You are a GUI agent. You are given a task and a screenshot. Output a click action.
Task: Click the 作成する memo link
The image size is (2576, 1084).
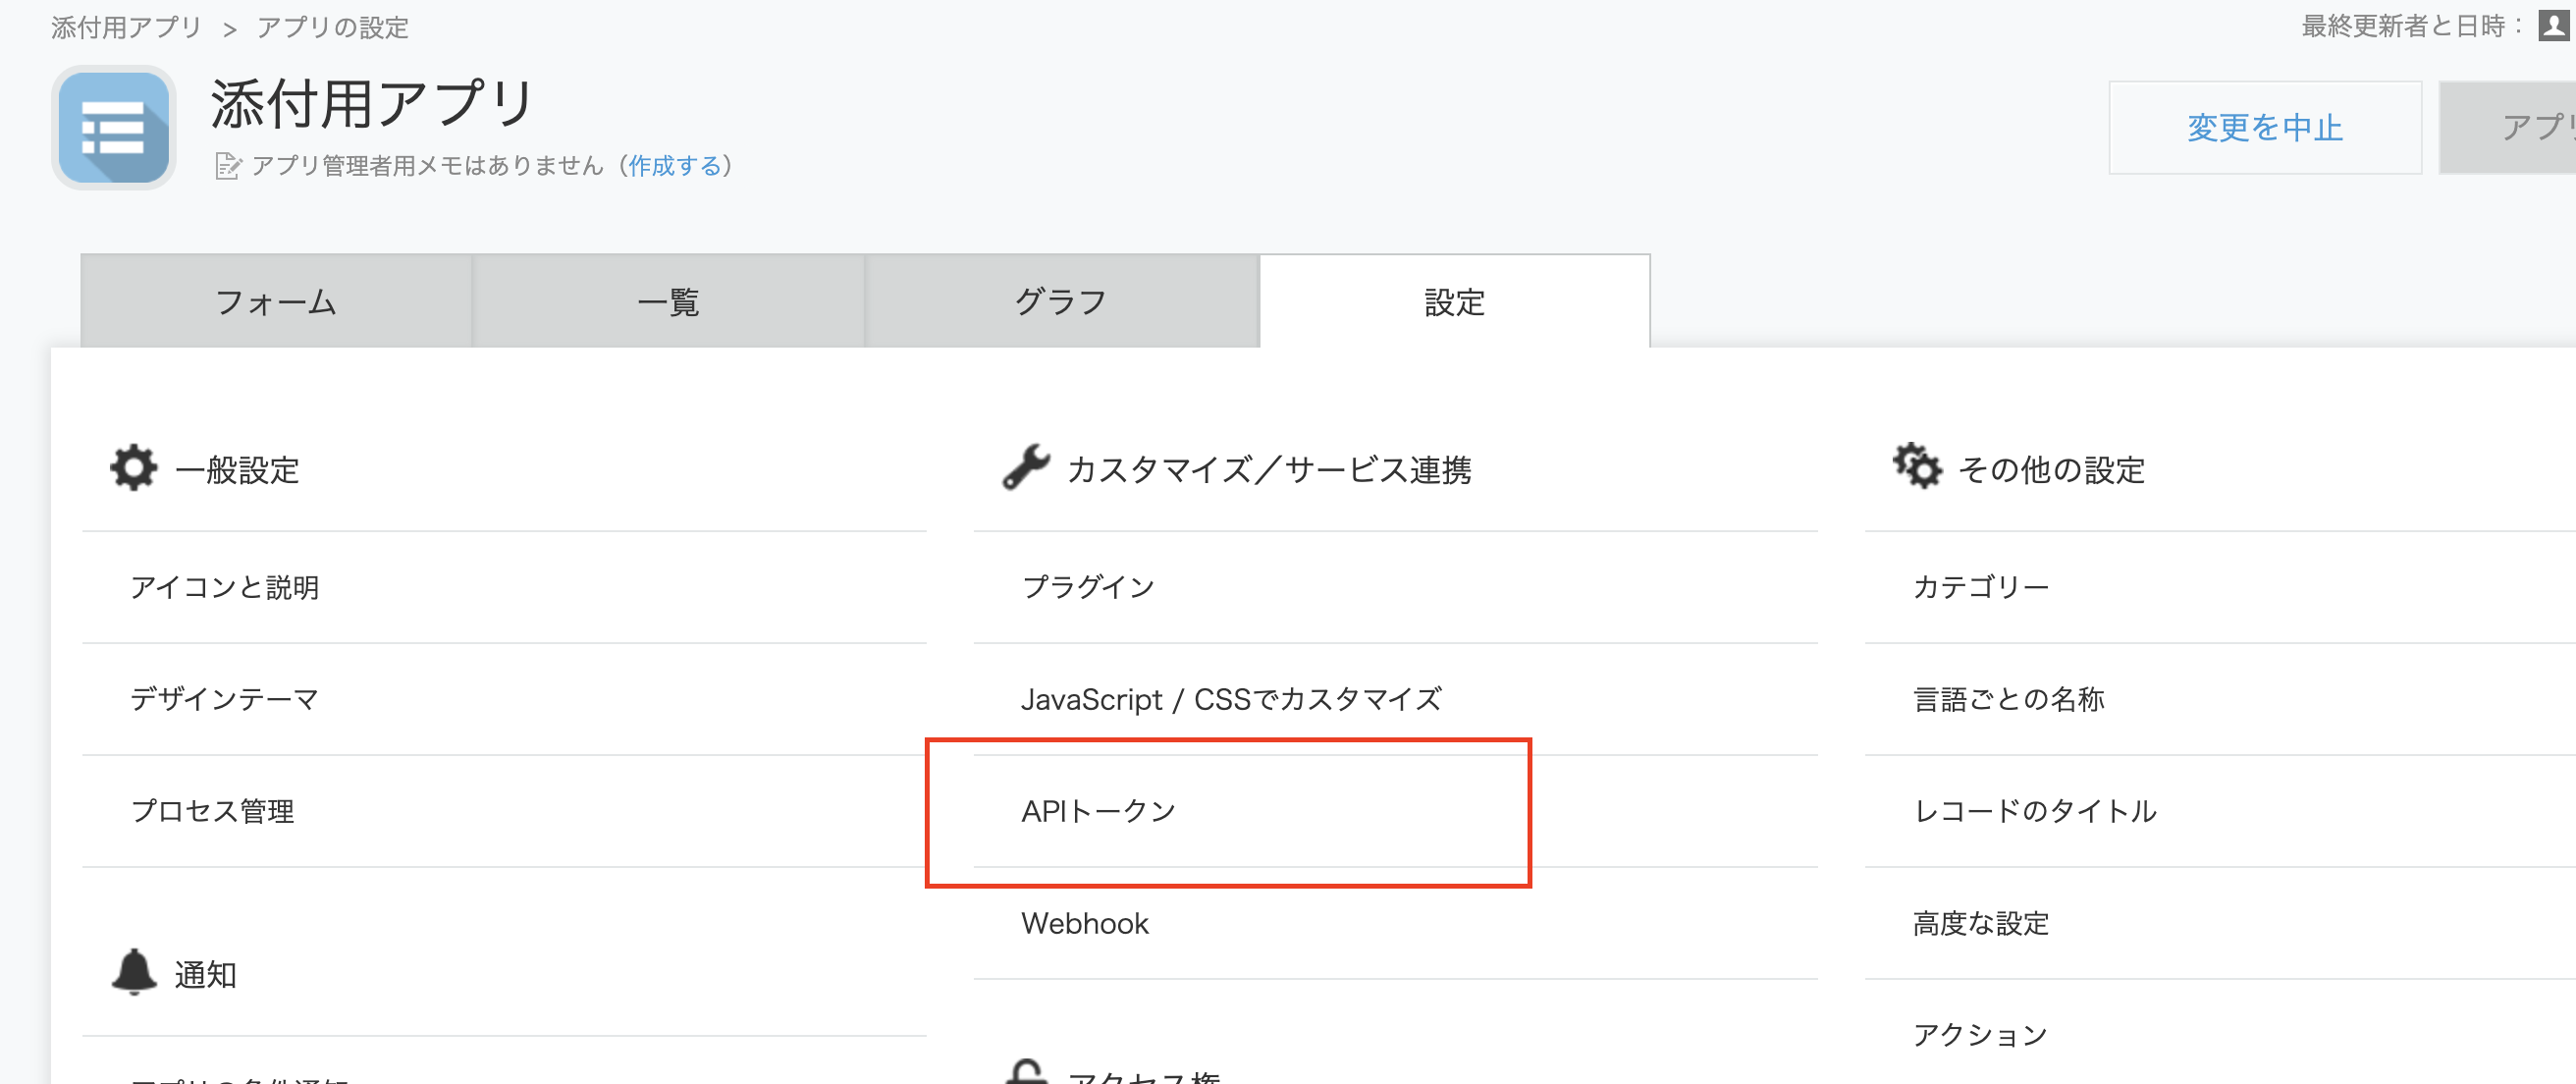click(675, 166)
